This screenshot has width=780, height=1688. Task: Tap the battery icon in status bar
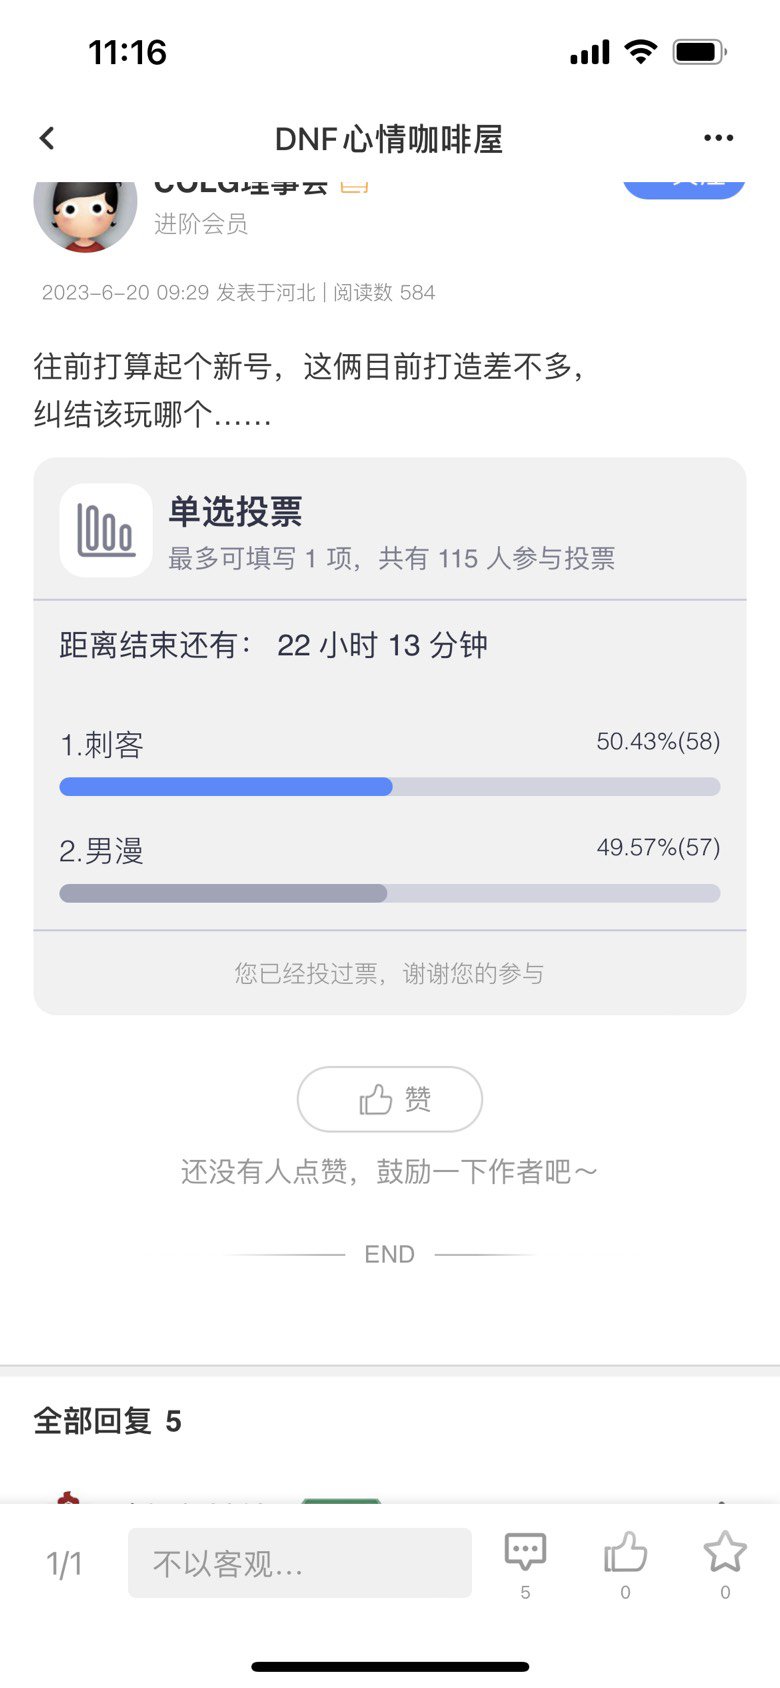(x=699, y=52)
